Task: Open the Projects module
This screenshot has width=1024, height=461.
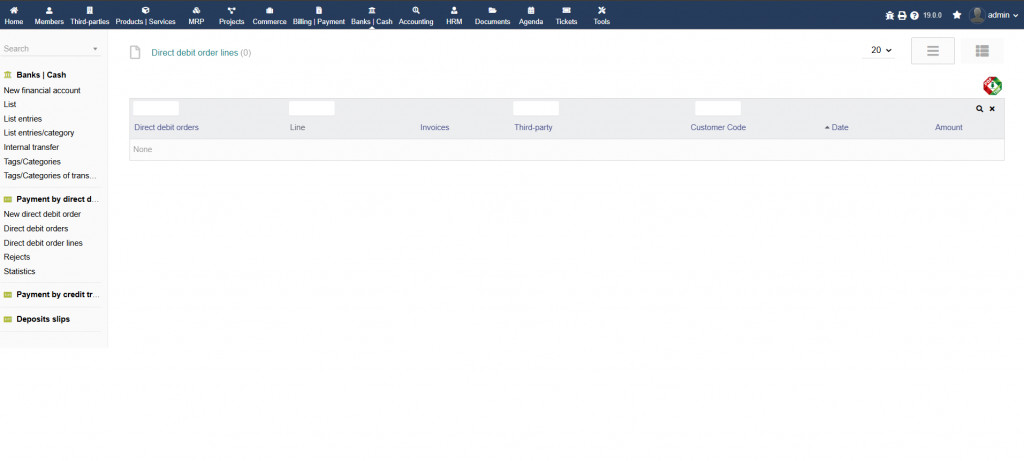Action: 231,15
